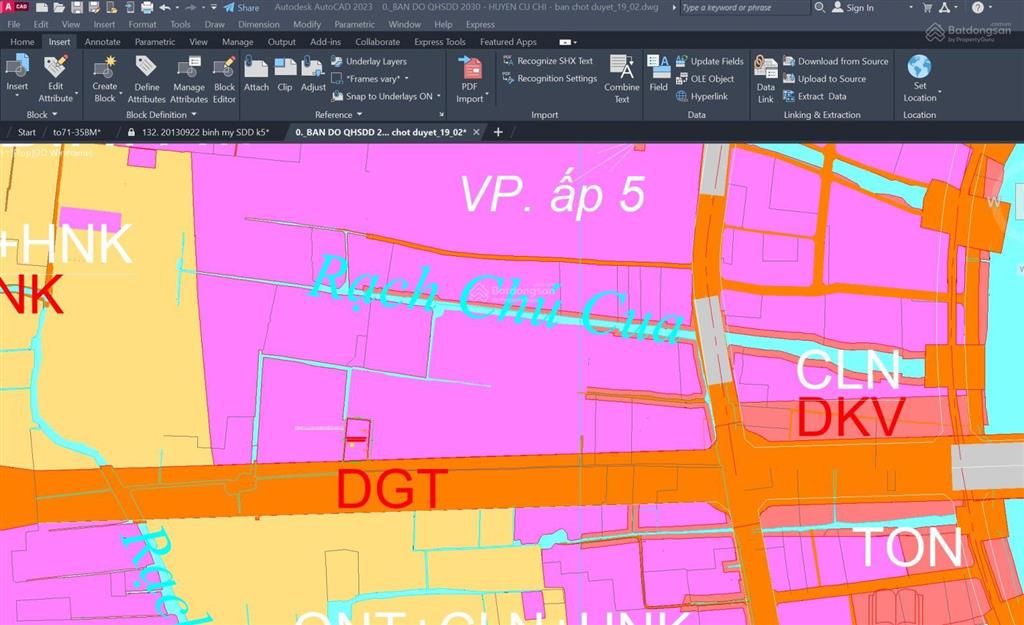The width and height of the screenshot is (1024, 625).
Task: Switch to the Annotate ribbon tab
Action: click(x=103, y=42)
